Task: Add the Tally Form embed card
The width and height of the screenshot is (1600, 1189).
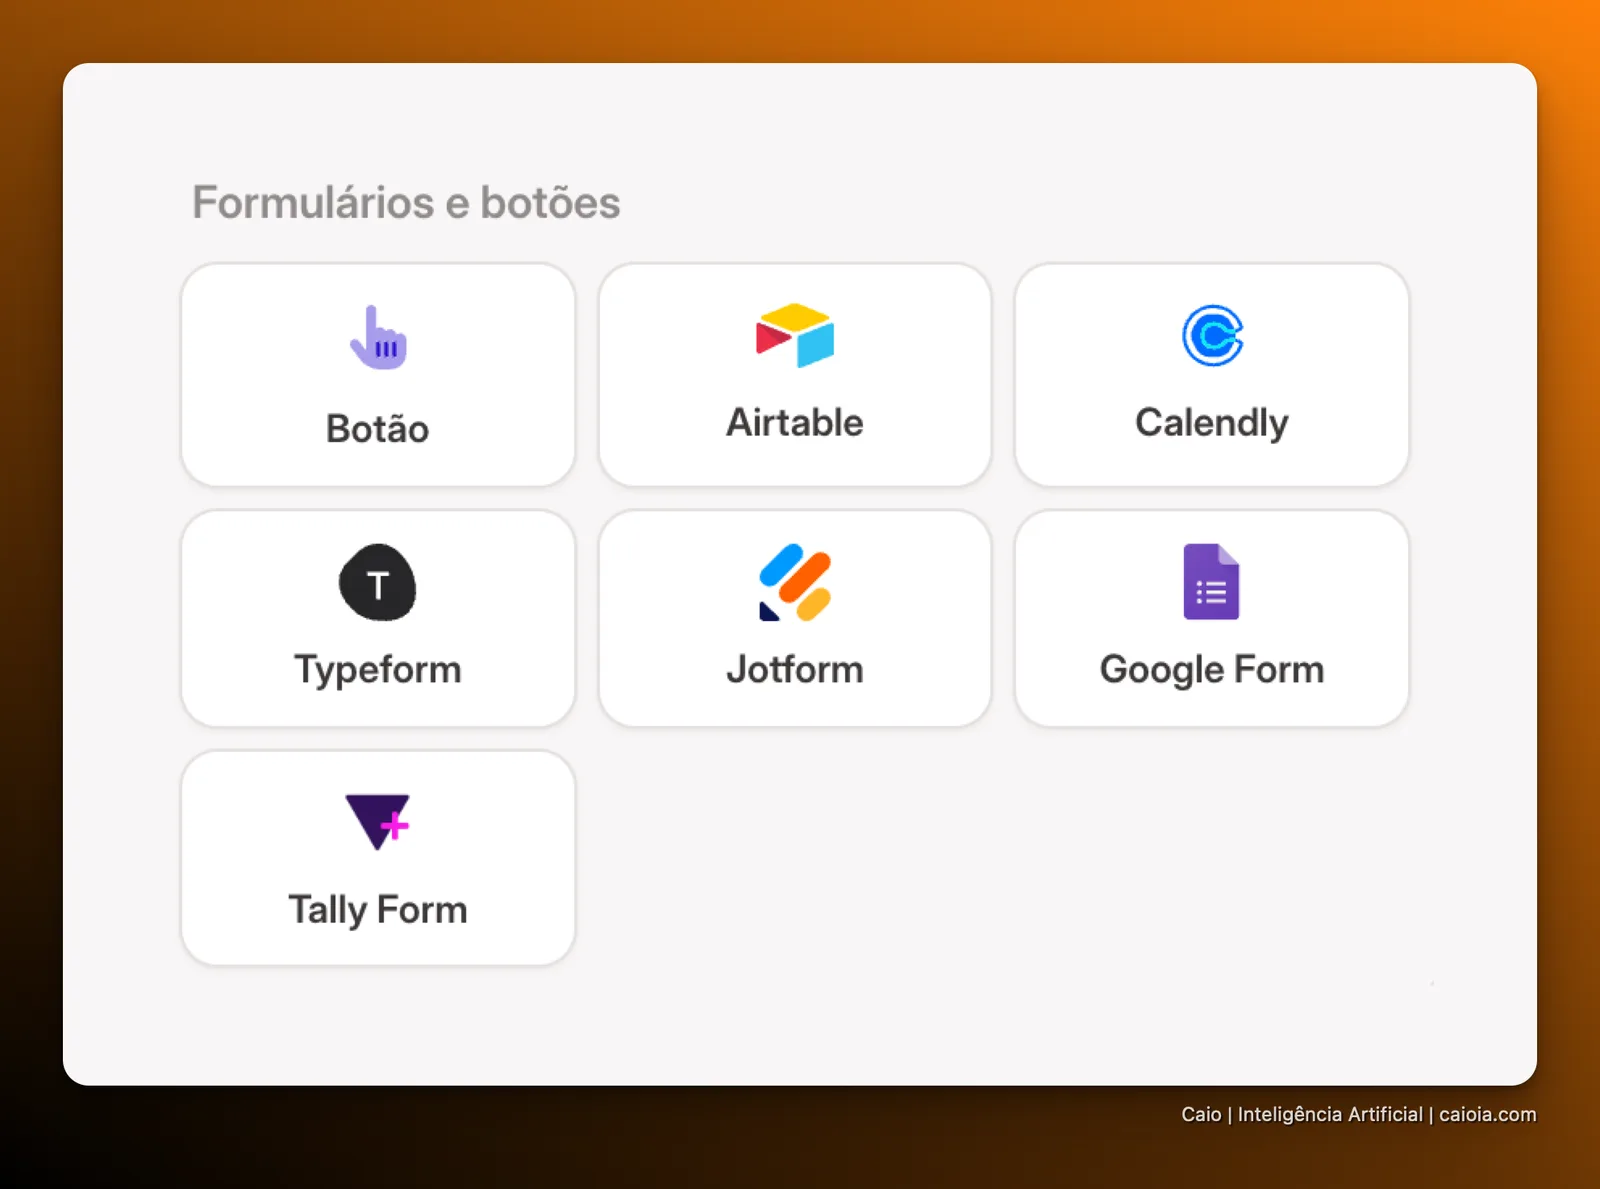Action: 378,858
